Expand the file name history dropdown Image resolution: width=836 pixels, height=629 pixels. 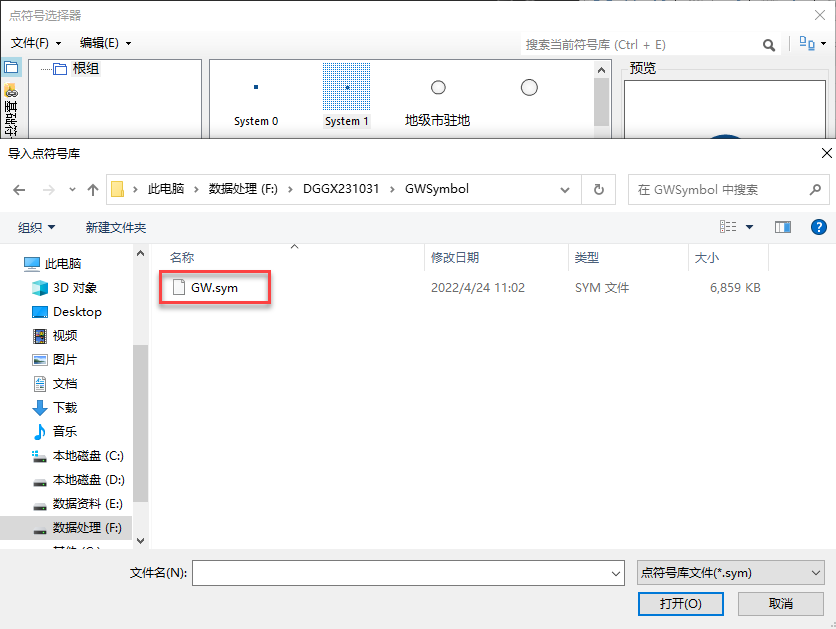click(x=616, y=573)
